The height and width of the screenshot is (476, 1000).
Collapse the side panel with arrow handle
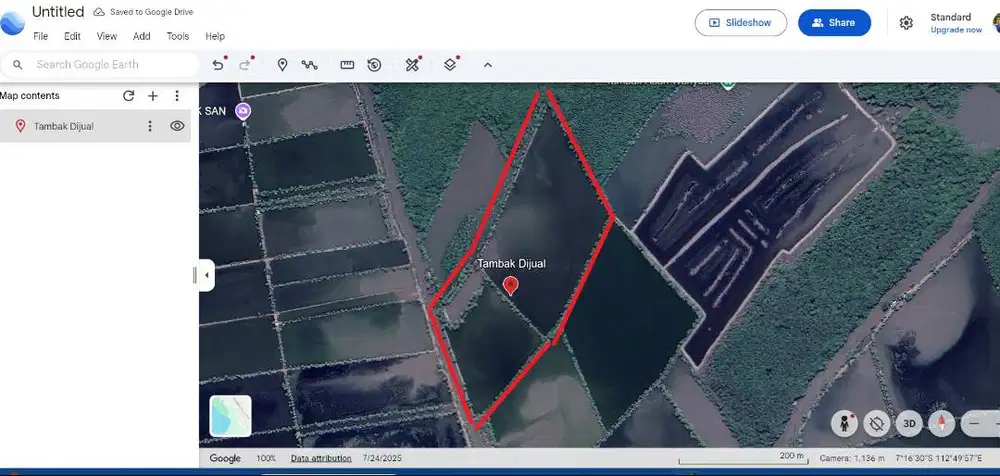[x=206, y=275]
